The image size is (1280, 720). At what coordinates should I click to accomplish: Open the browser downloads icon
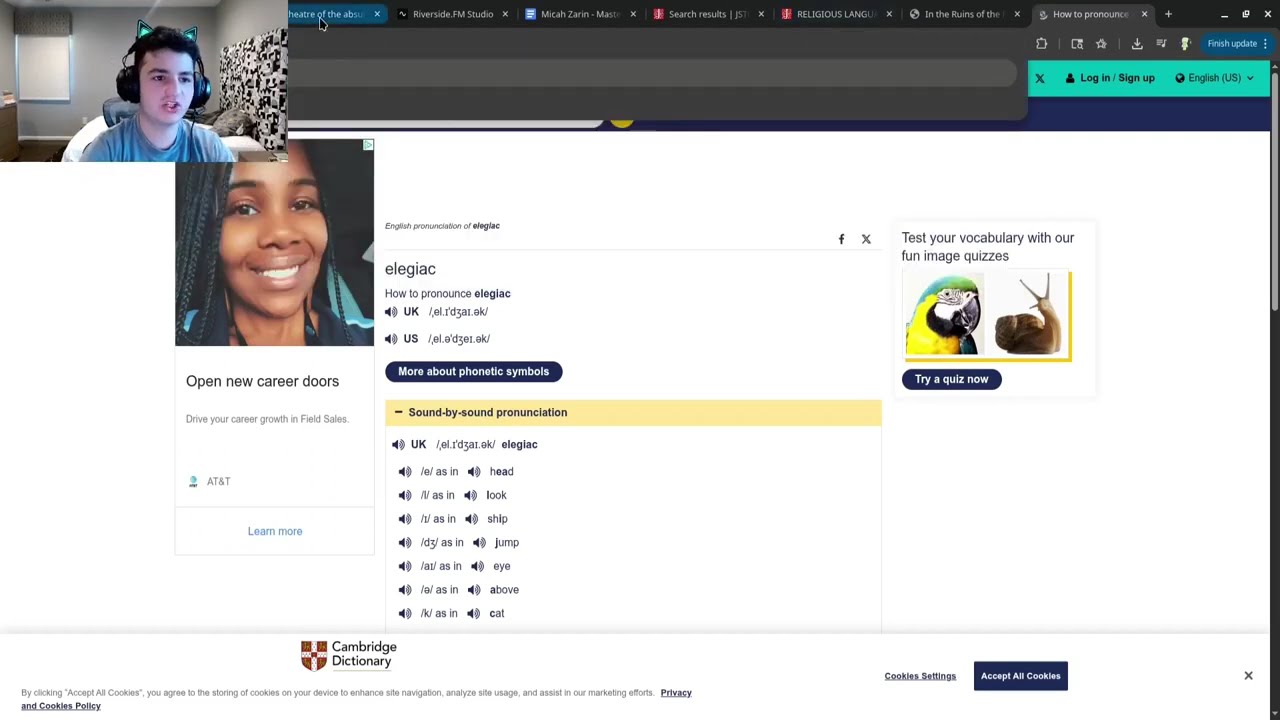pyautogui.click(x=1137, y=43)
